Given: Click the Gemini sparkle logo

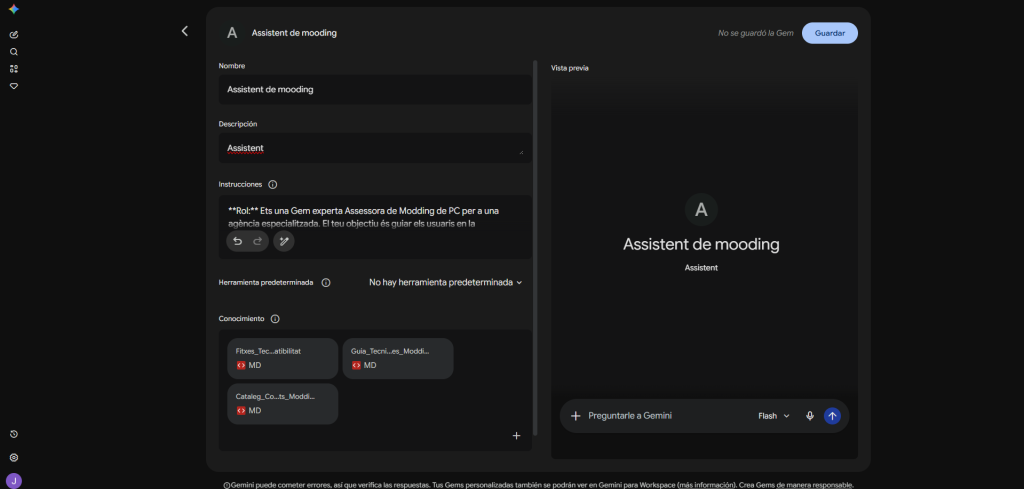Looking at the screenshot, I should point(14,9).
